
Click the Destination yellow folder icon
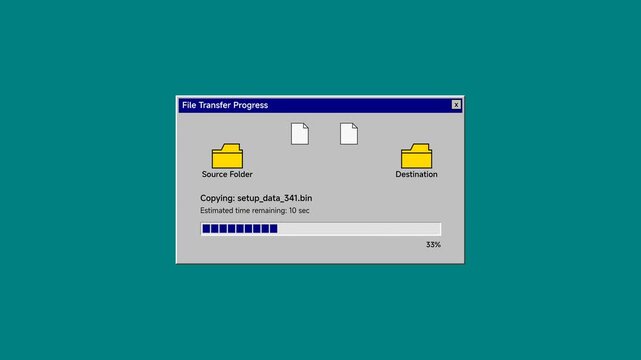[x=416, y=156]
